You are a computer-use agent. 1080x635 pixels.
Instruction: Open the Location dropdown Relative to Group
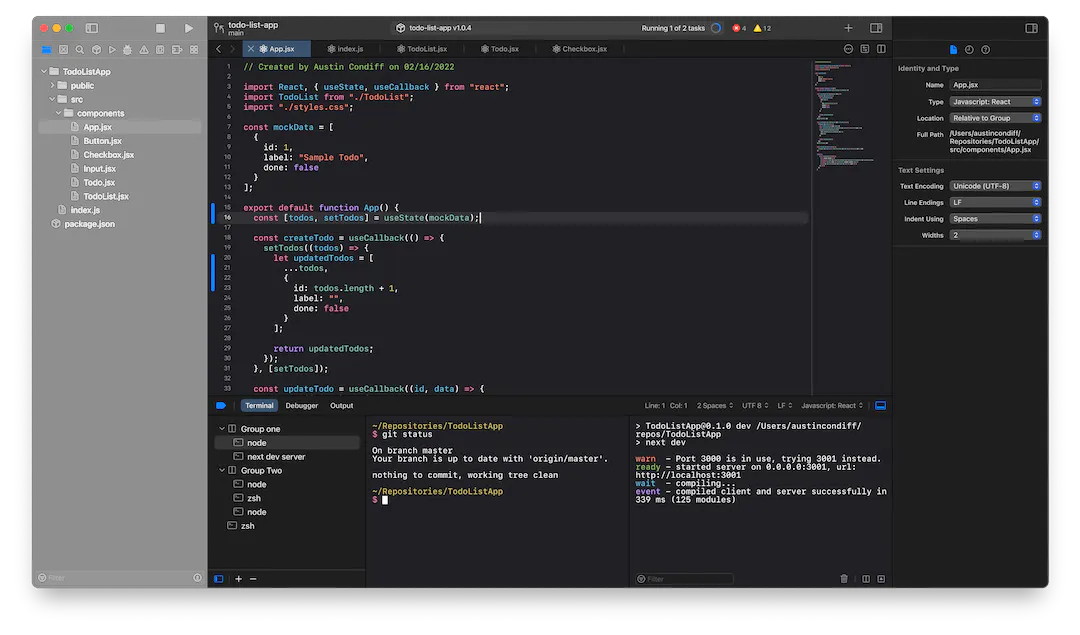995,118
